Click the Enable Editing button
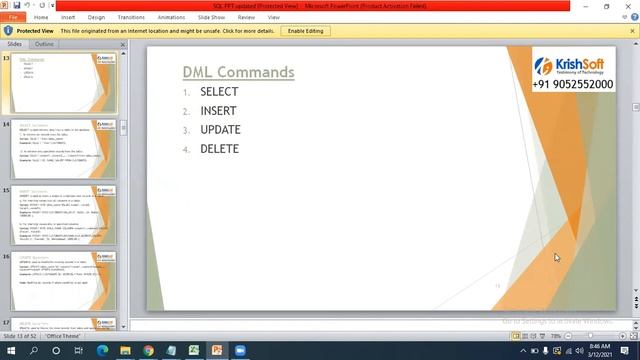This screenshot has height=360, width=640. [x=305, y=31]
